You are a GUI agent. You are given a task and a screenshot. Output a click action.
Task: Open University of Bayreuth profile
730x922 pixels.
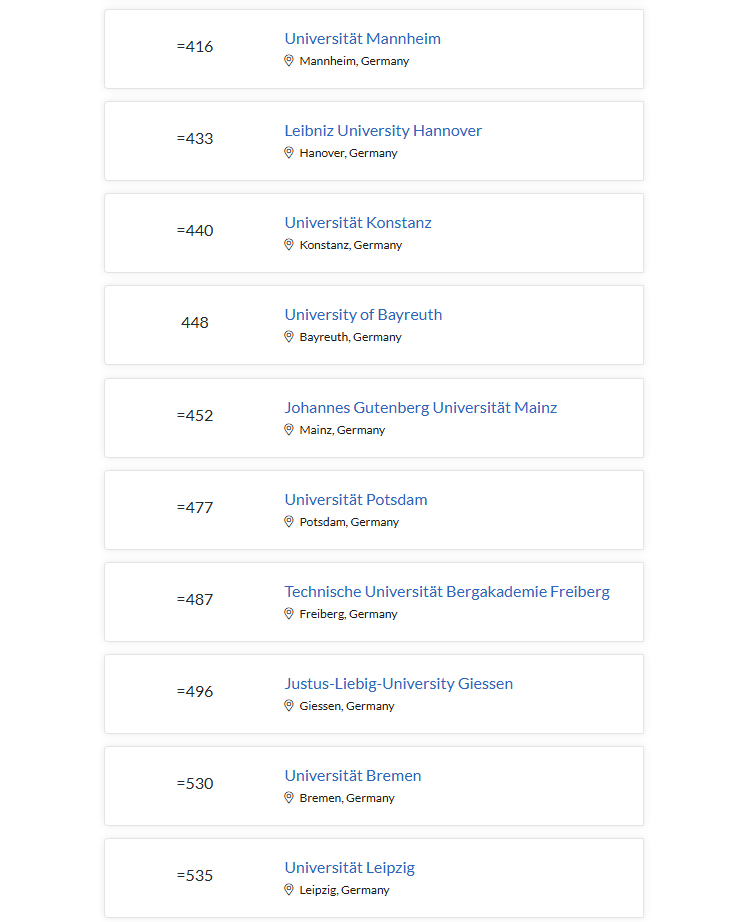pyautogui.click(x=363, y=315)
